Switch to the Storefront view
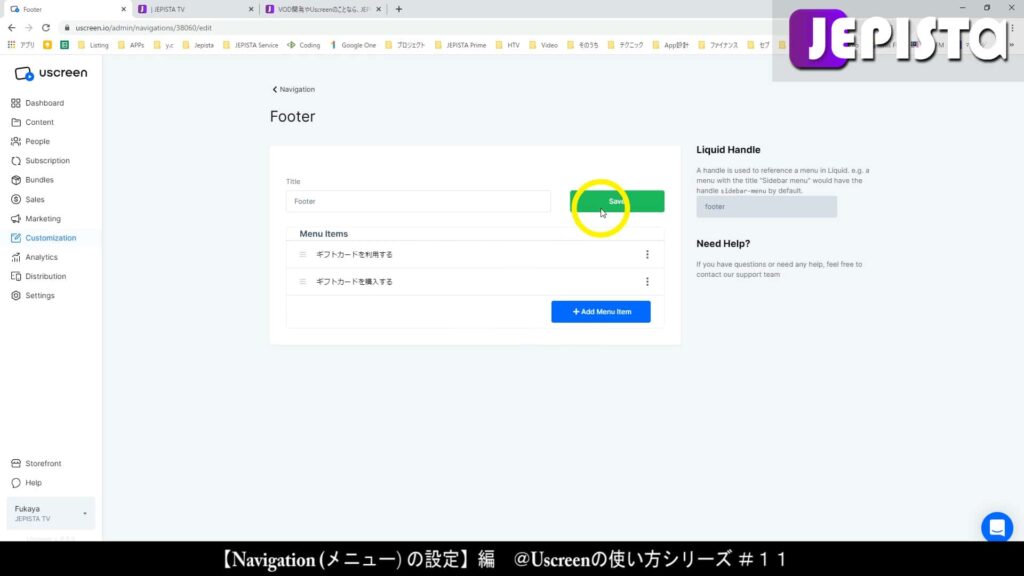Viewport: 1024px width, 576px height. pos(43,463)
